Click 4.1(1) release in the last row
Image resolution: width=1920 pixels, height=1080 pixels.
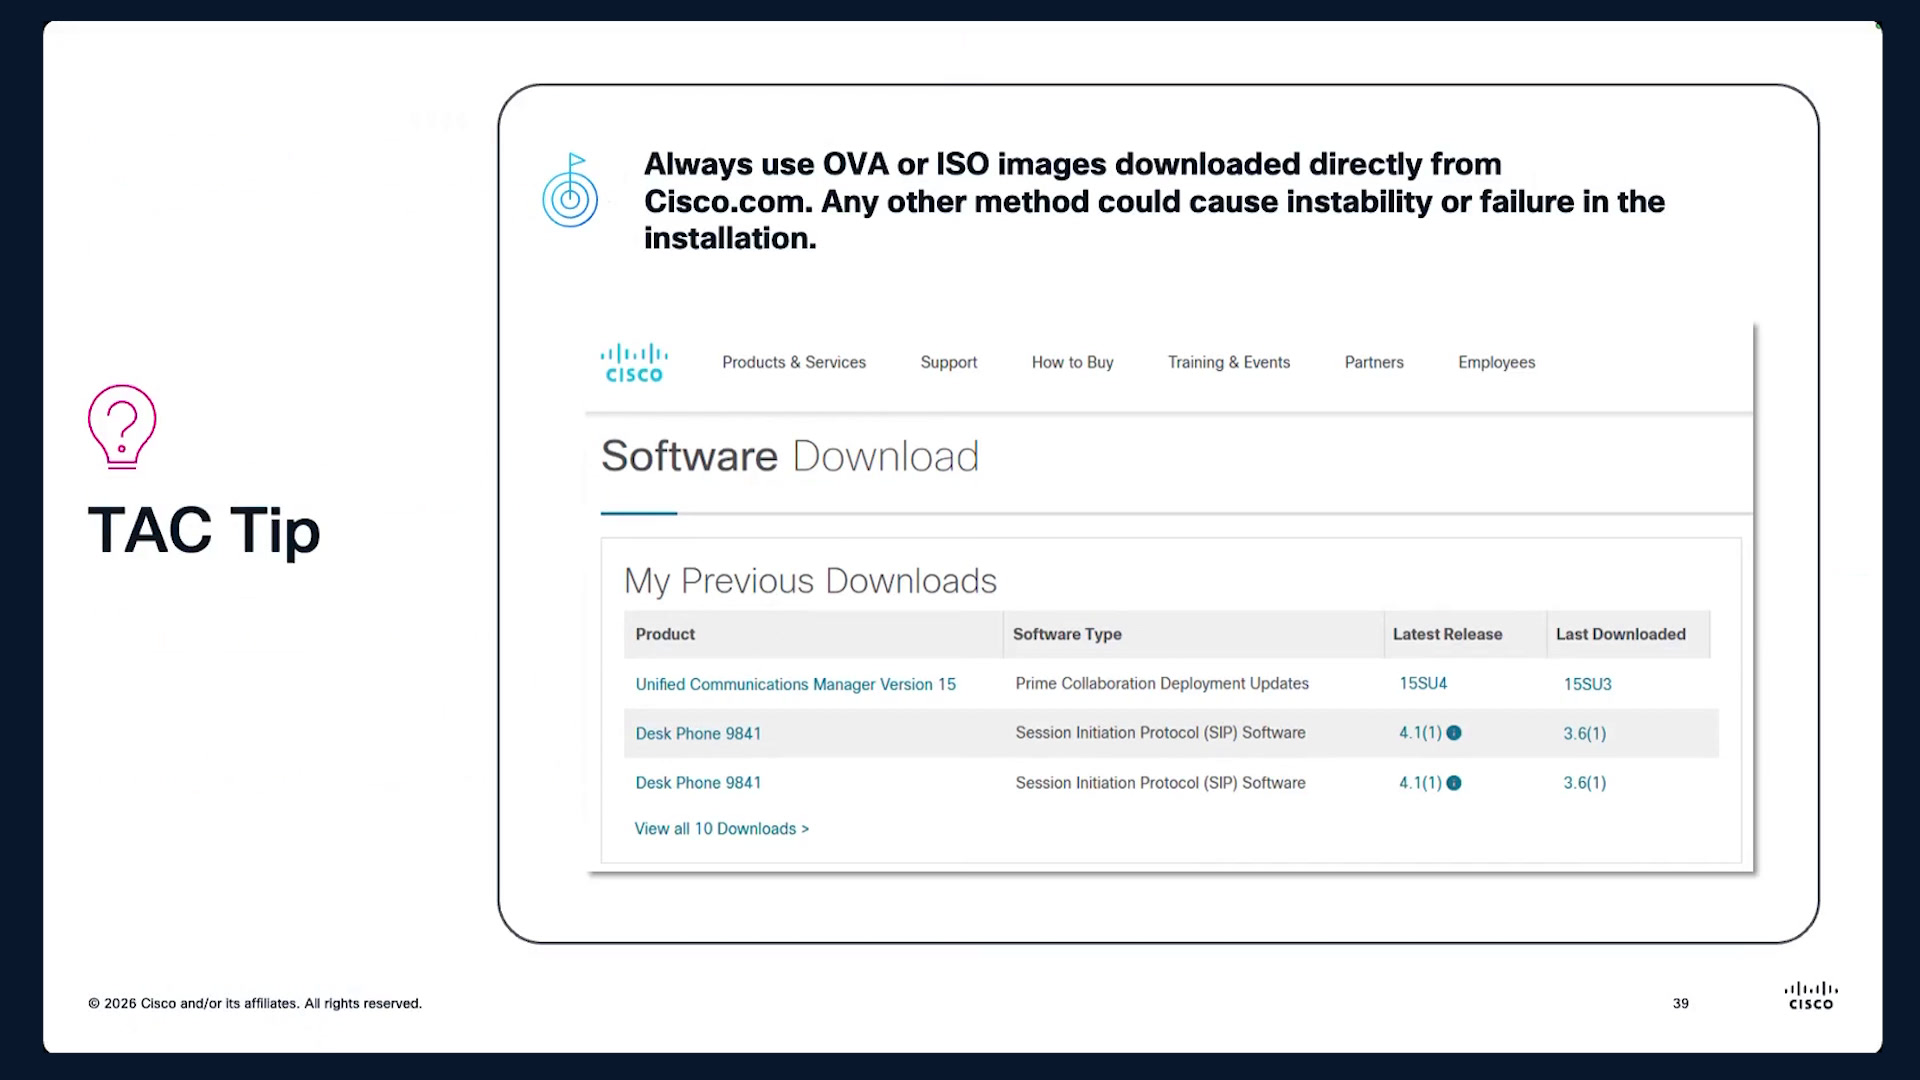(1420, 783)
